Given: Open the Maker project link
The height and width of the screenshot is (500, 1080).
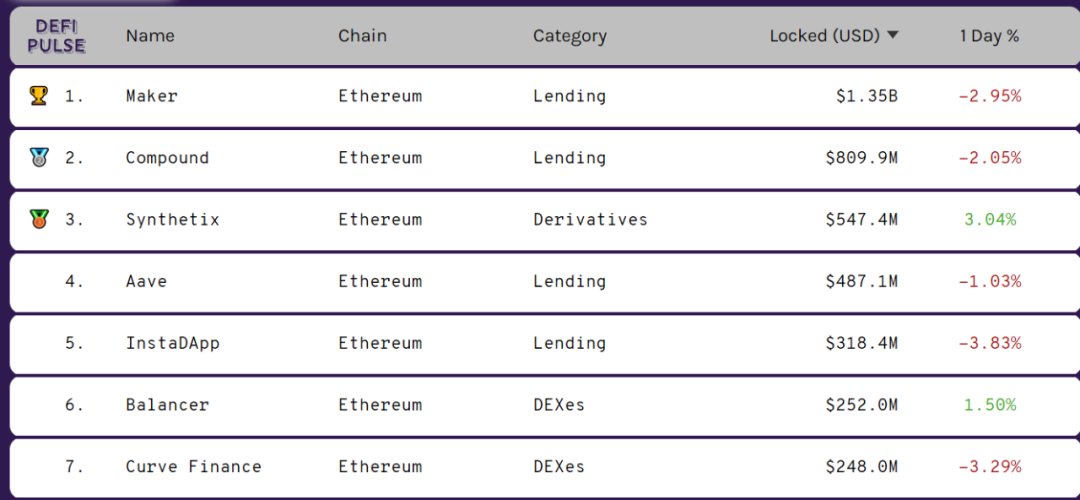Looking at the screenshot, I should (x=152, y=96).
